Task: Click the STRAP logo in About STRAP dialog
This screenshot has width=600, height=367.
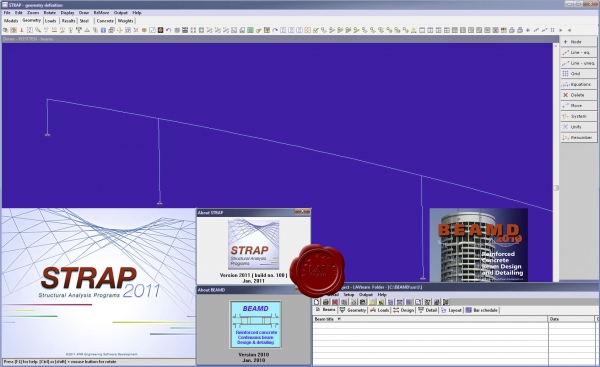Action: pyautogui.click(x=253, y=244)
